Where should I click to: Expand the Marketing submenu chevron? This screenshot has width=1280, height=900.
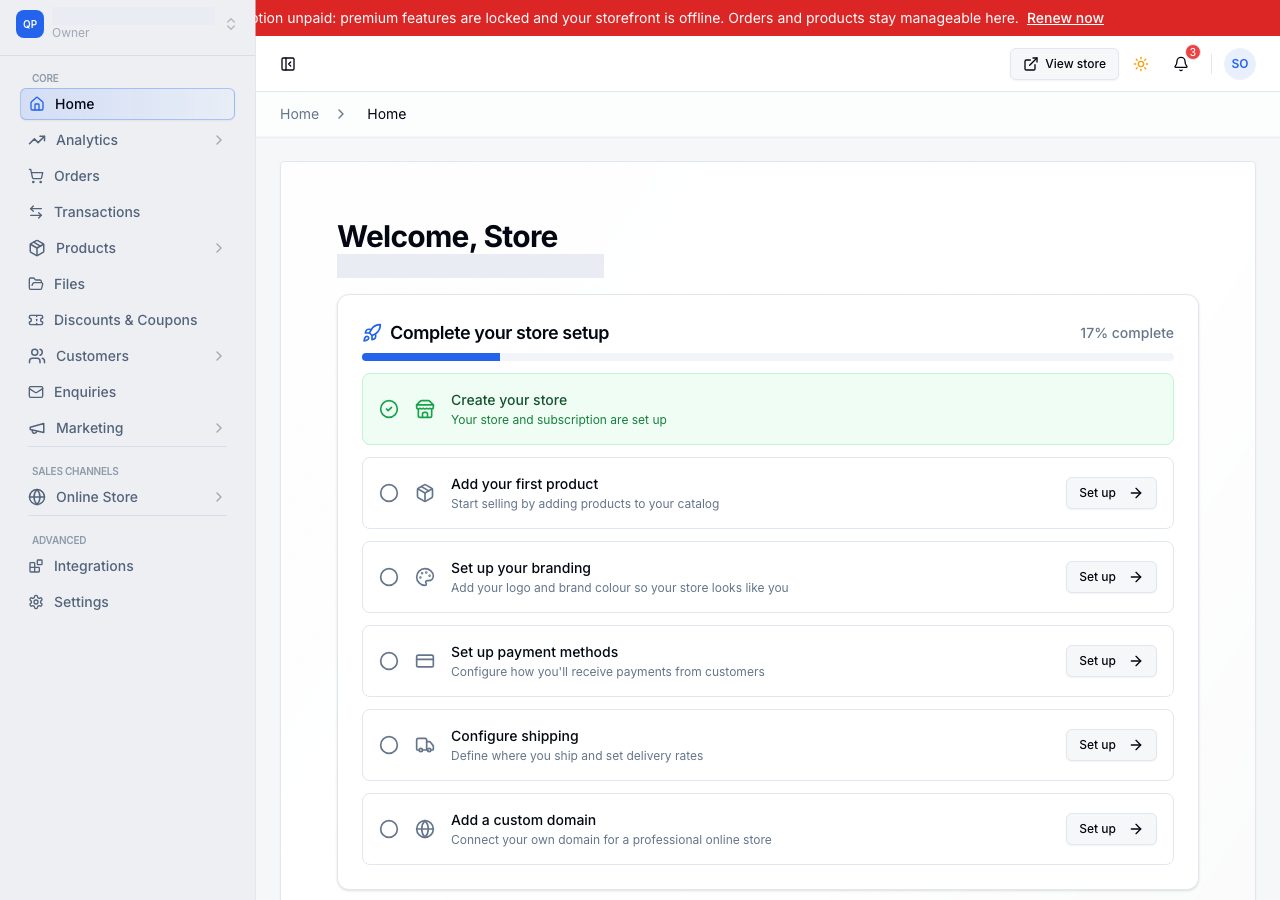[218, 428]
